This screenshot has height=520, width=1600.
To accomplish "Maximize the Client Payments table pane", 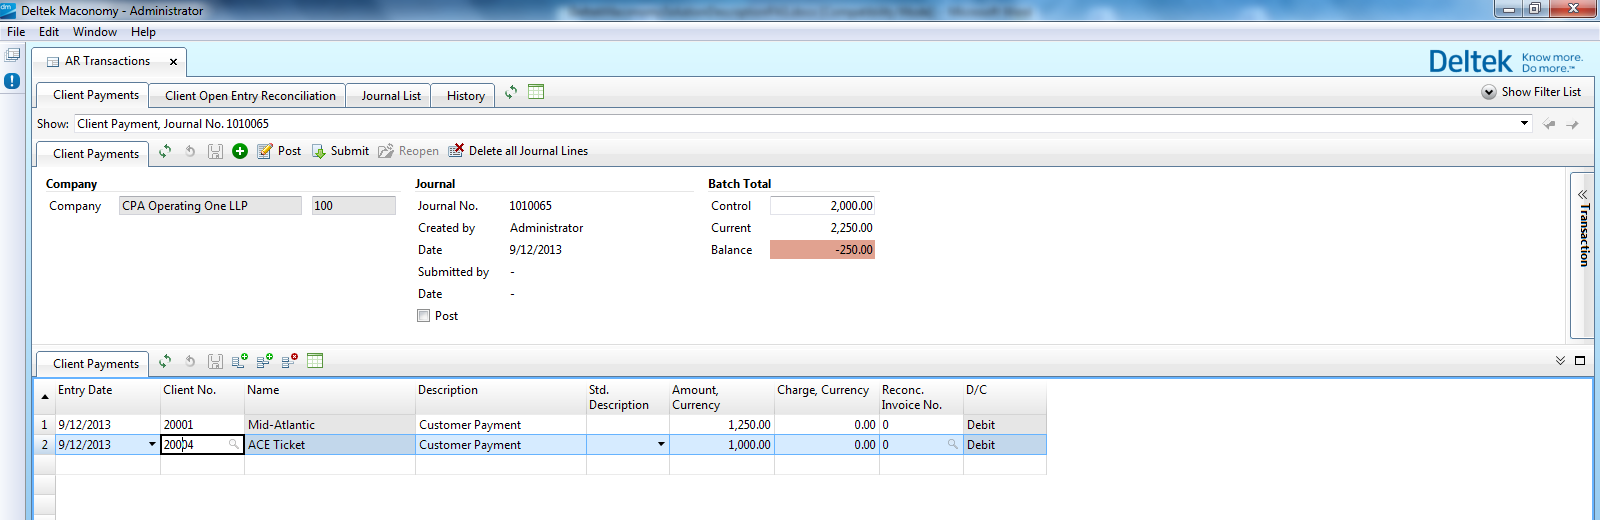I will 1580,361.
